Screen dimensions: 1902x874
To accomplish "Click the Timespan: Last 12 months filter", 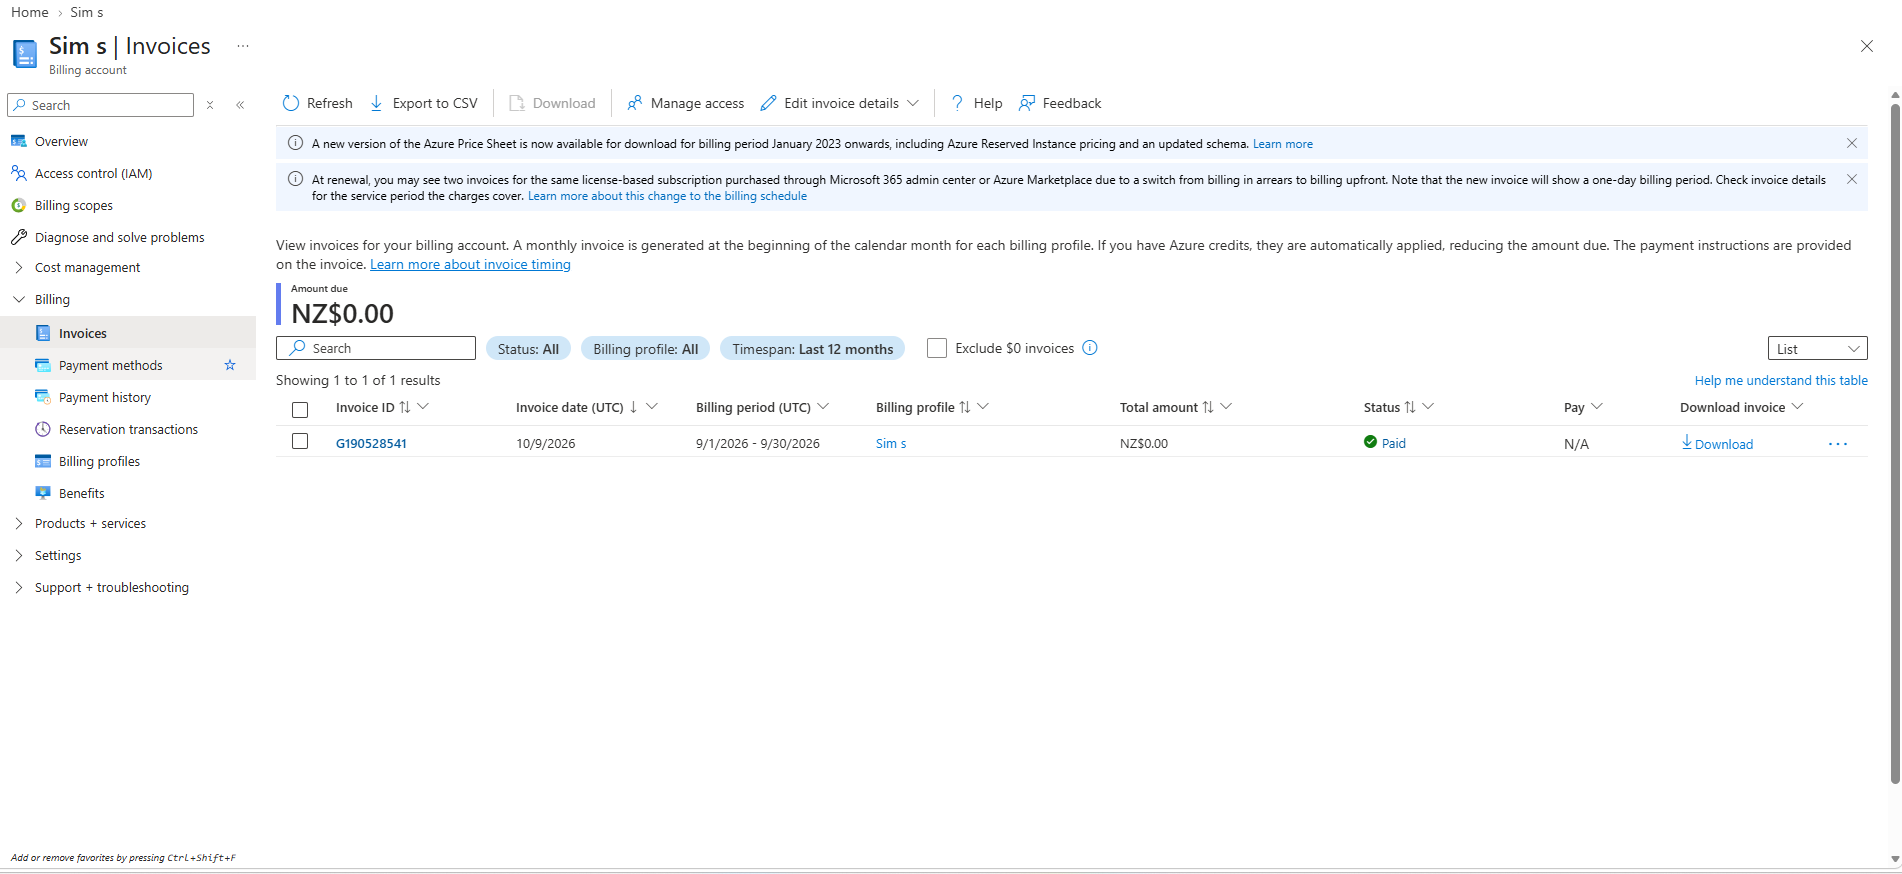I will (812, 348).
